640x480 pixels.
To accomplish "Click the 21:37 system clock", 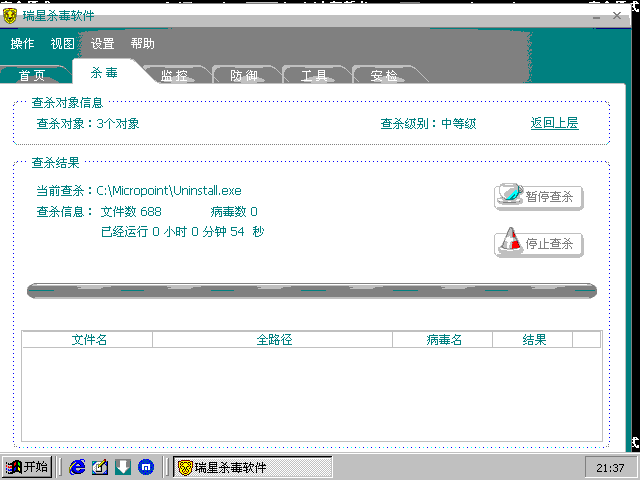I will 610,468.
